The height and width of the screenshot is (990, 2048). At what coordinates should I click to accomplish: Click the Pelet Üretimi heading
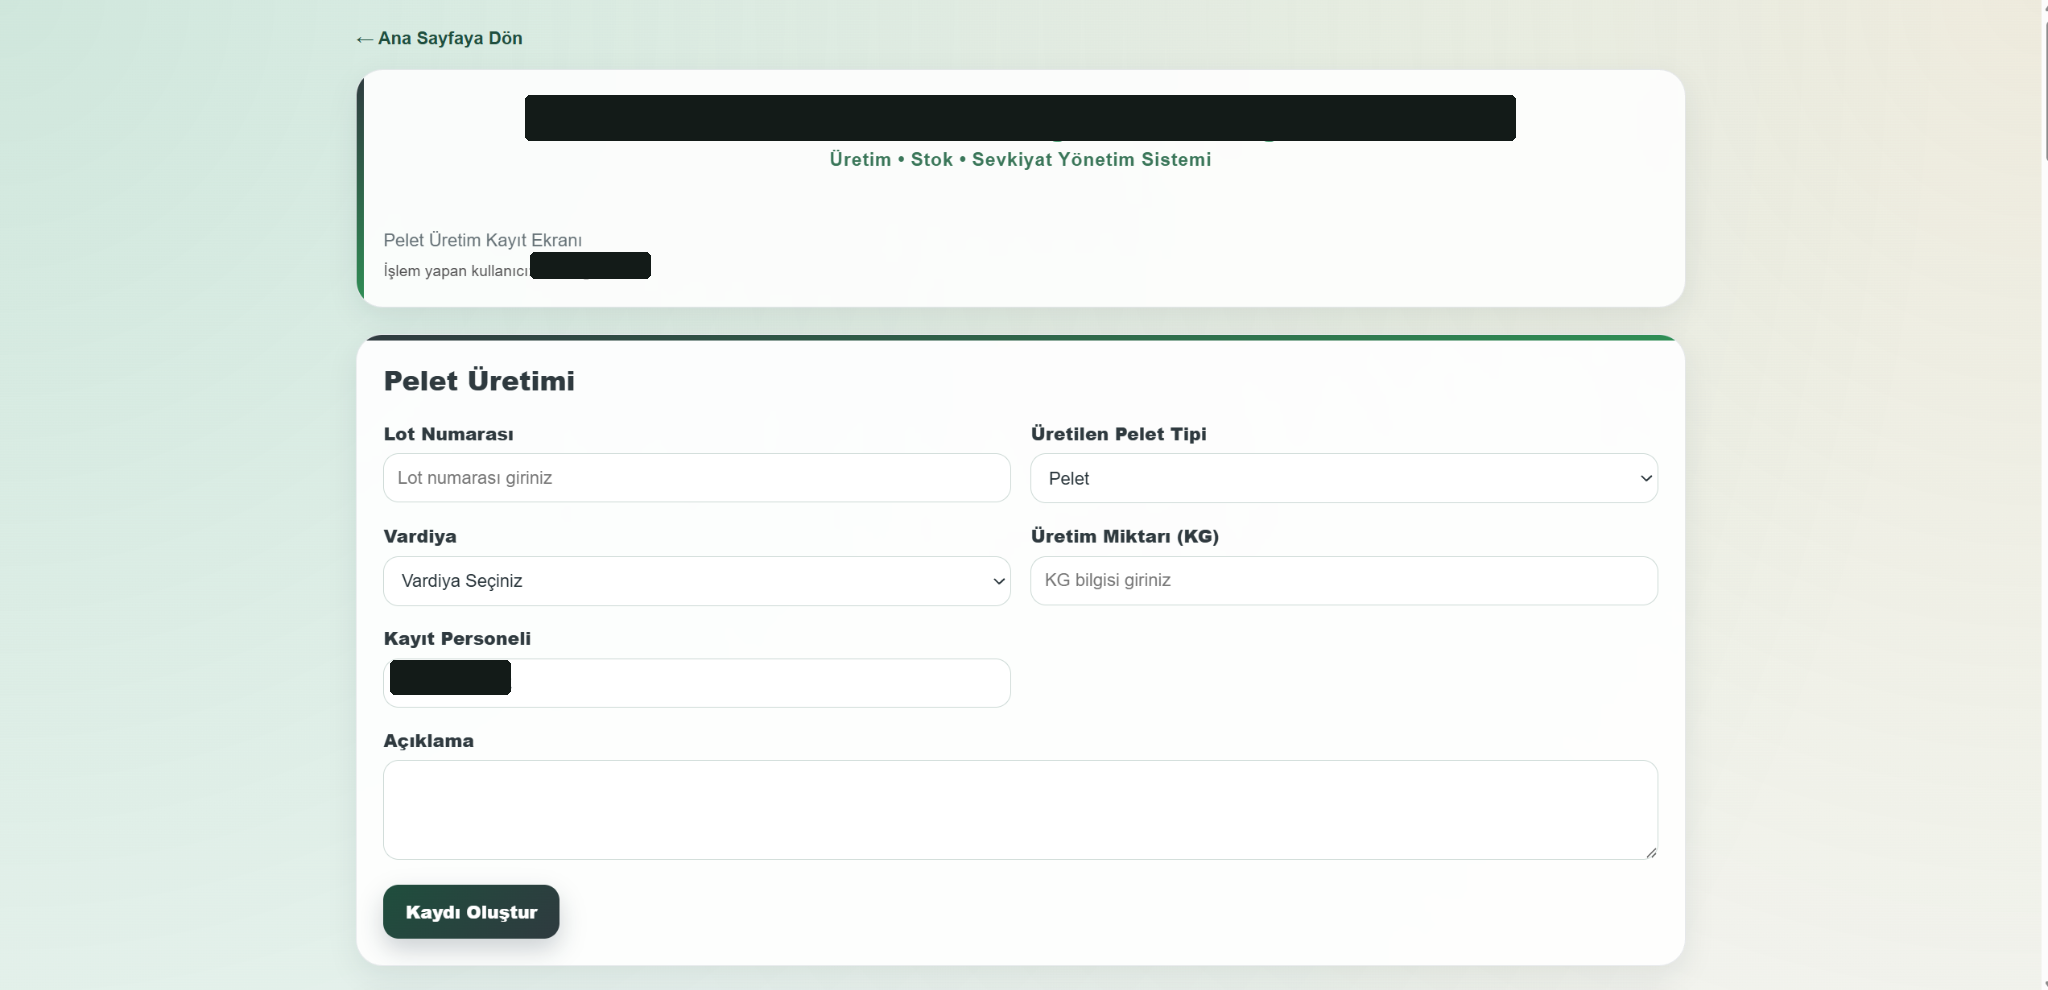tap(479, 381)
